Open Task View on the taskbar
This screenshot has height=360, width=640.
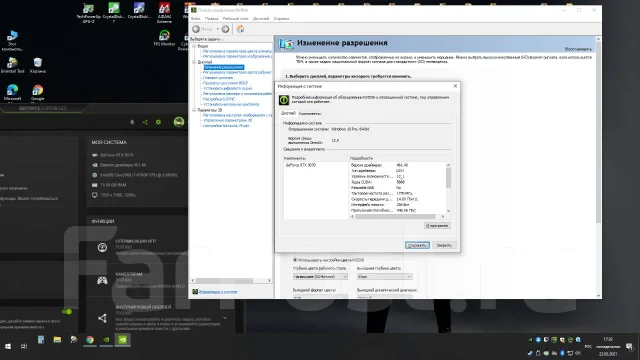tap(24, 347)
